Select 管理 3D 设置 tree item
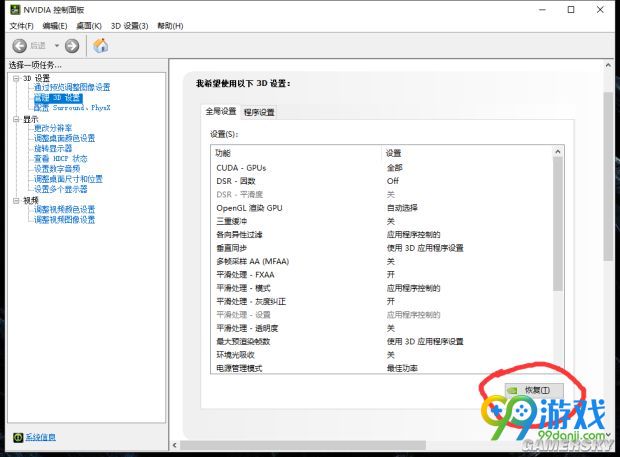The width and height of the screenshot is (620, 457). click(x=58, y=98)
